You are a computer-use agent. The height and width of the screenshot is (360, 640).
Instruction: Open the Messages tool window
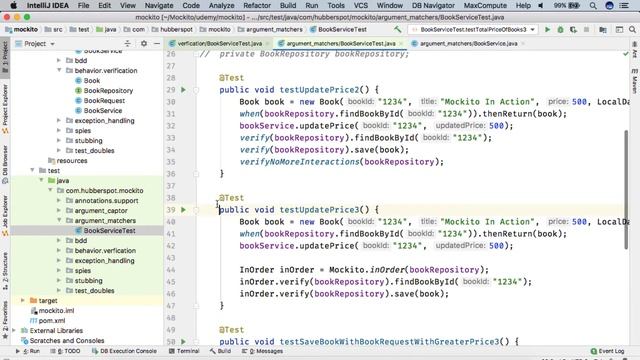[262, 351]
